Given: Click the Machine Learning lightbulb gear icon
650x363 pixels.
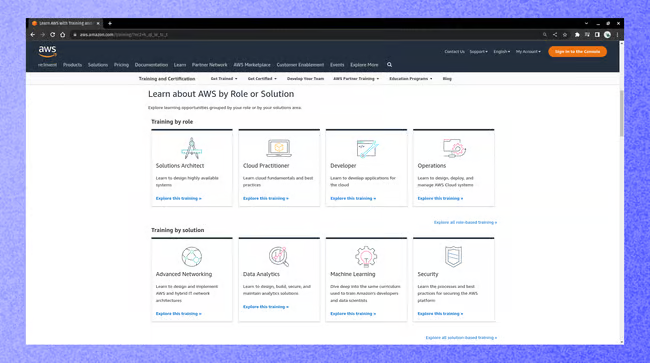Looking at the screenshot, I should [x=366, y=257].
